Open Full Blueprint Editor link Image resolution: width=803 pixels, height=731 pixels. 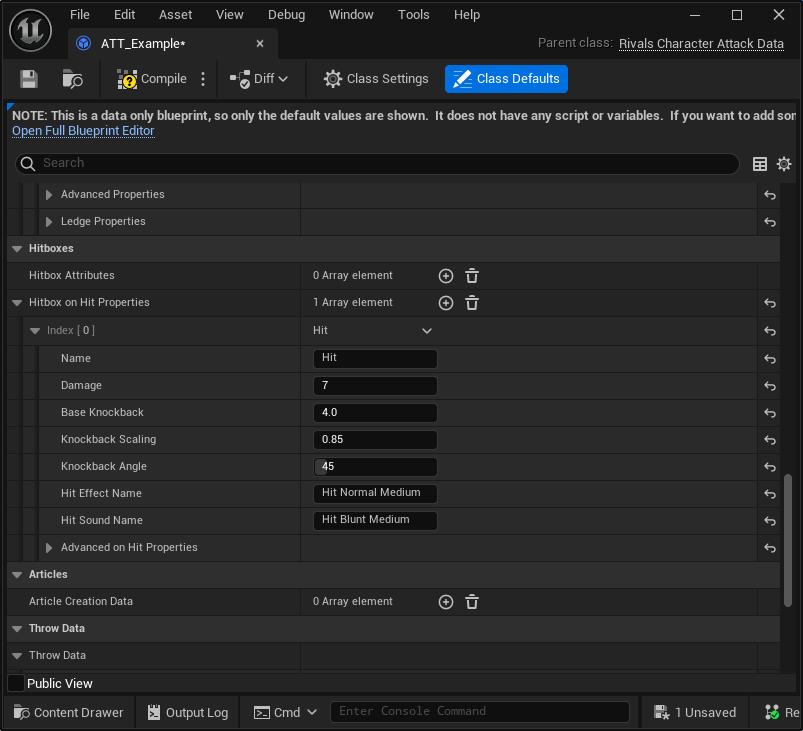(x=83, y=131)
